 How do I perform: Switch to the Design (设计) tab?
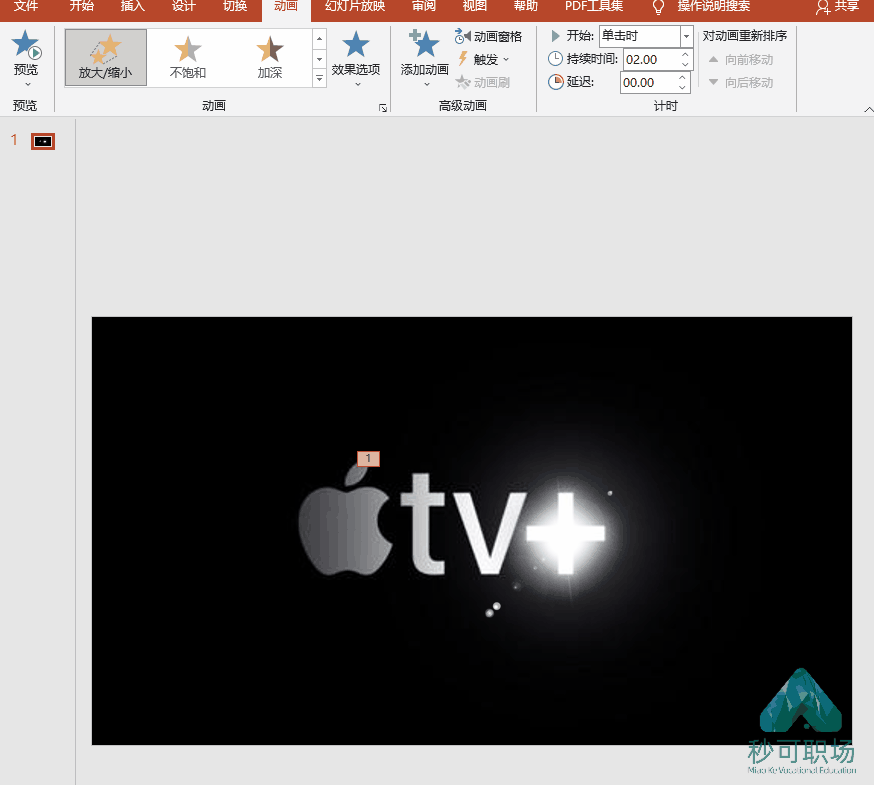tap(183, 7)
